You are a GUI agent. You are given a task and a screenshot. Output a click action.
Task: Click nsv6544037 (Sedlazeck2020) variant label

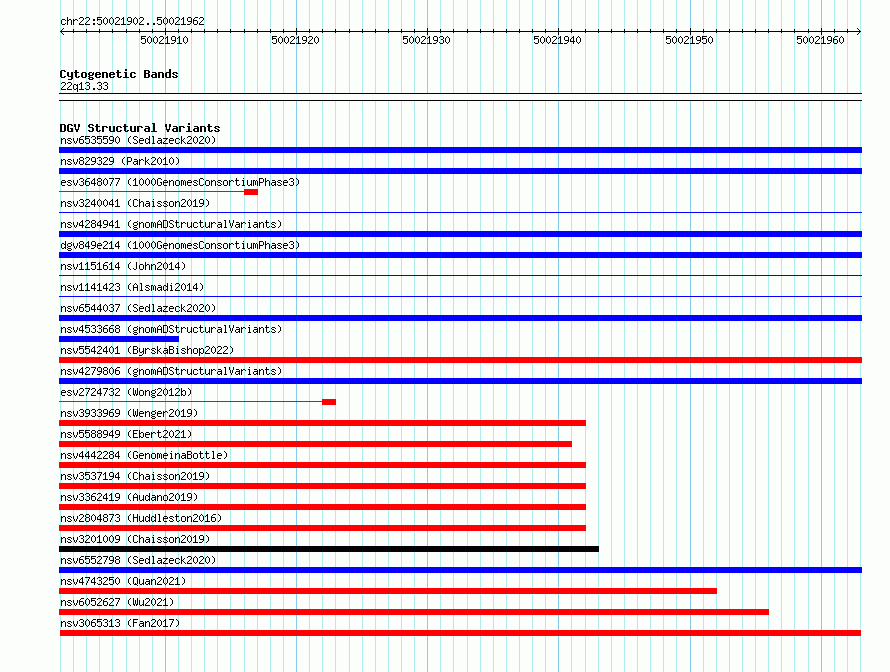click(x=138, y=308)
